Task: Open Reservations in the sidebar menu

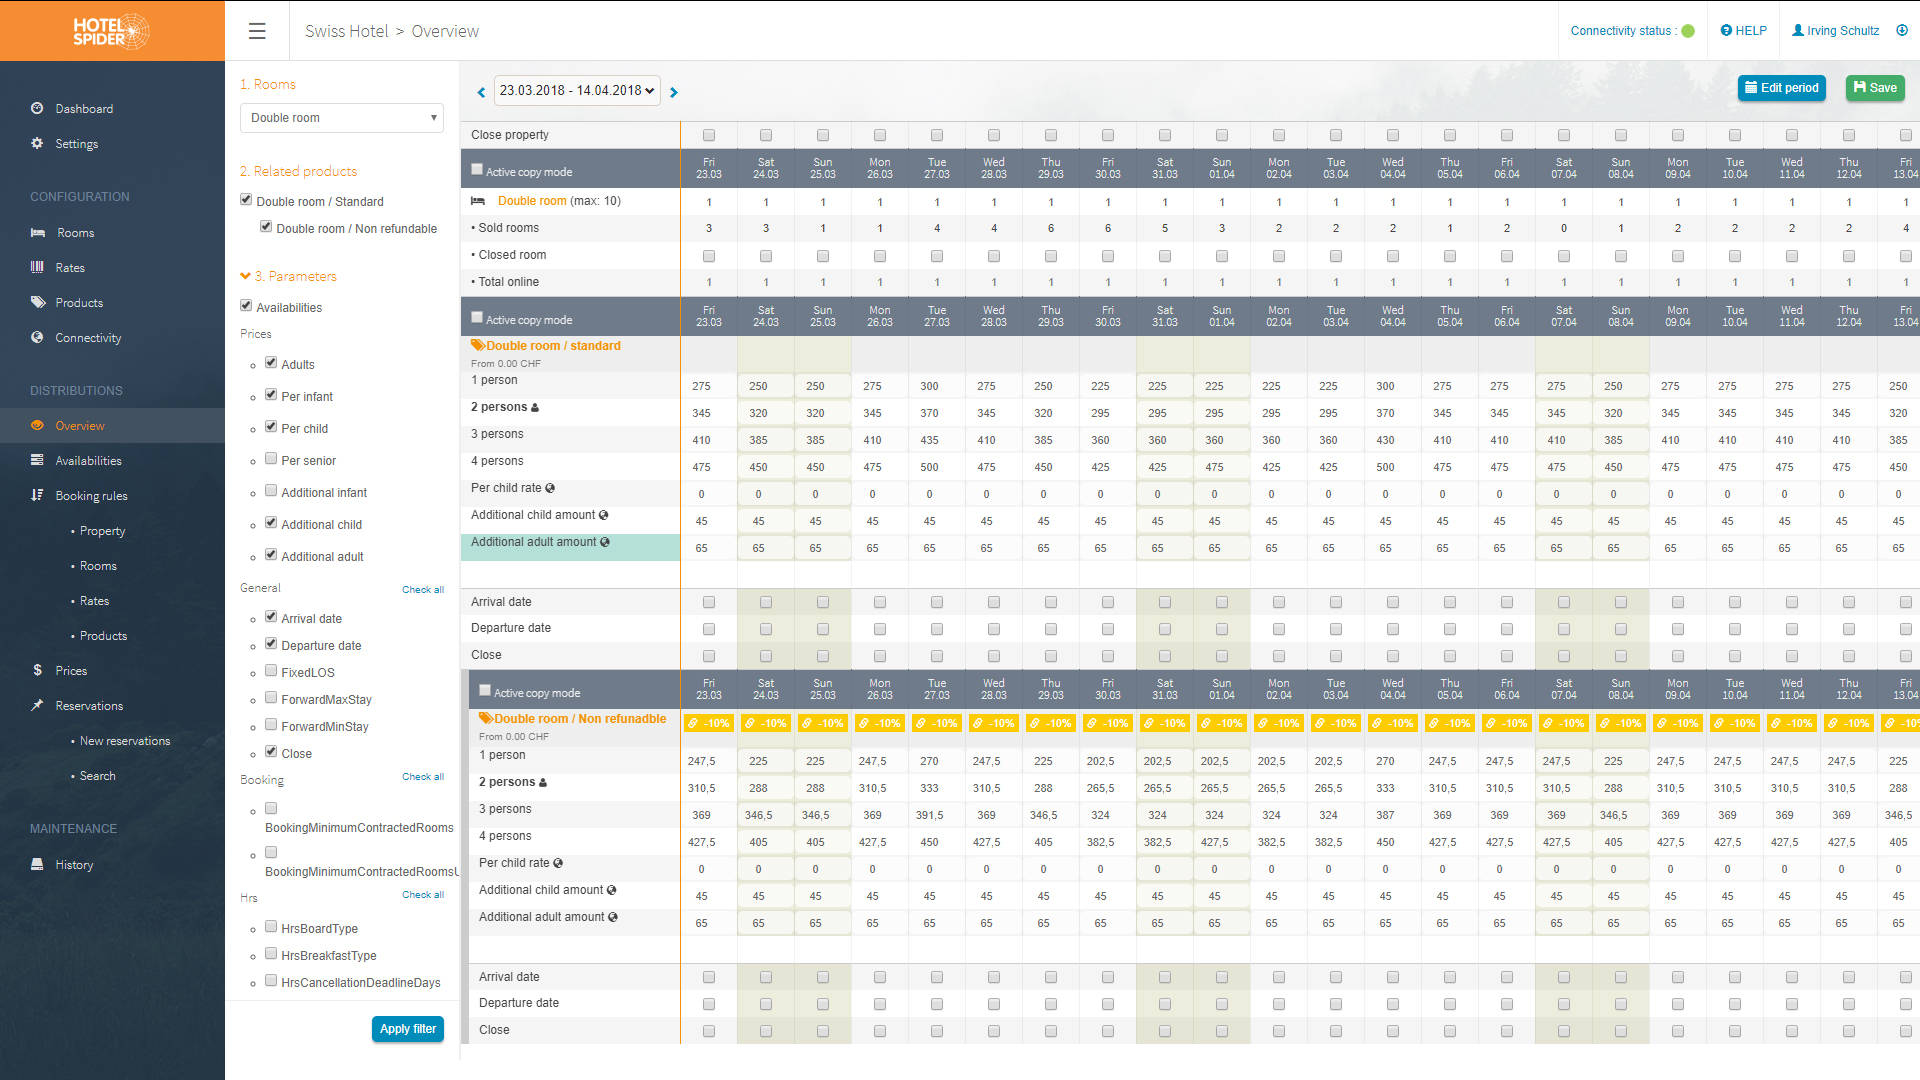Action: [89, 706]
